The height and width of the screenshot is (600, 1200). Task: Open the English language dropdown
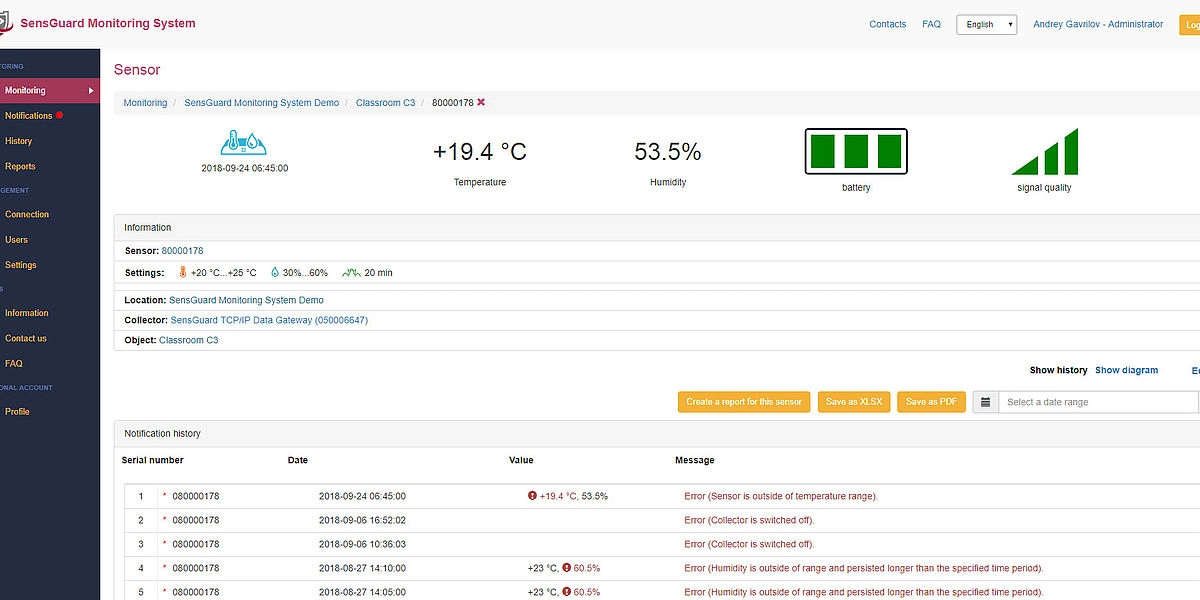tap(986, 24)
